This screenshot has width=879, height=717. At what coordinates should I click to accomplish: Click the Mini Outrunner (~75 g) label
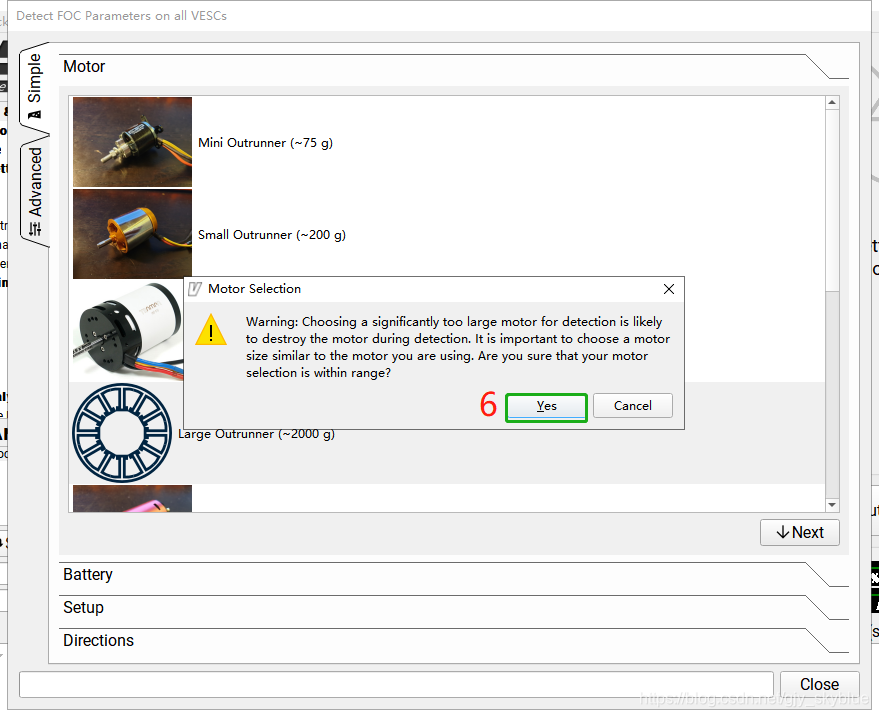(265, 143)
